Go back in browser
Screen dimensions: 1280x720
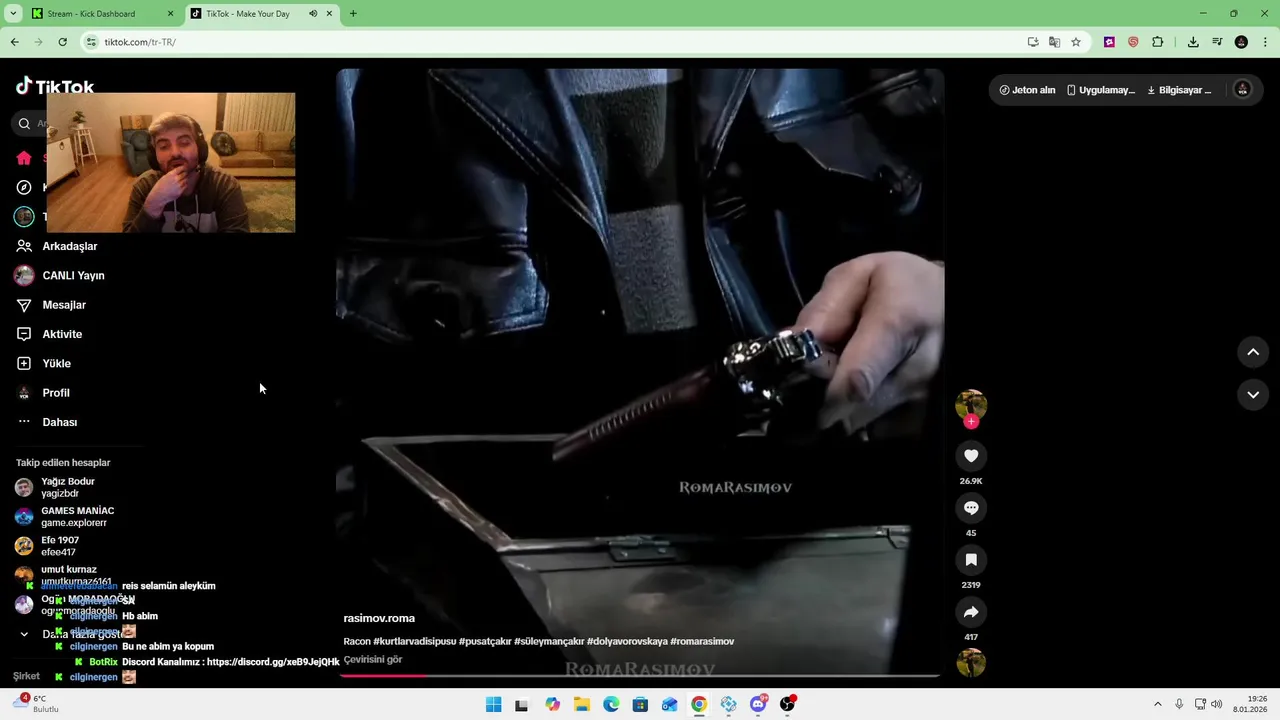pos(14,42)
